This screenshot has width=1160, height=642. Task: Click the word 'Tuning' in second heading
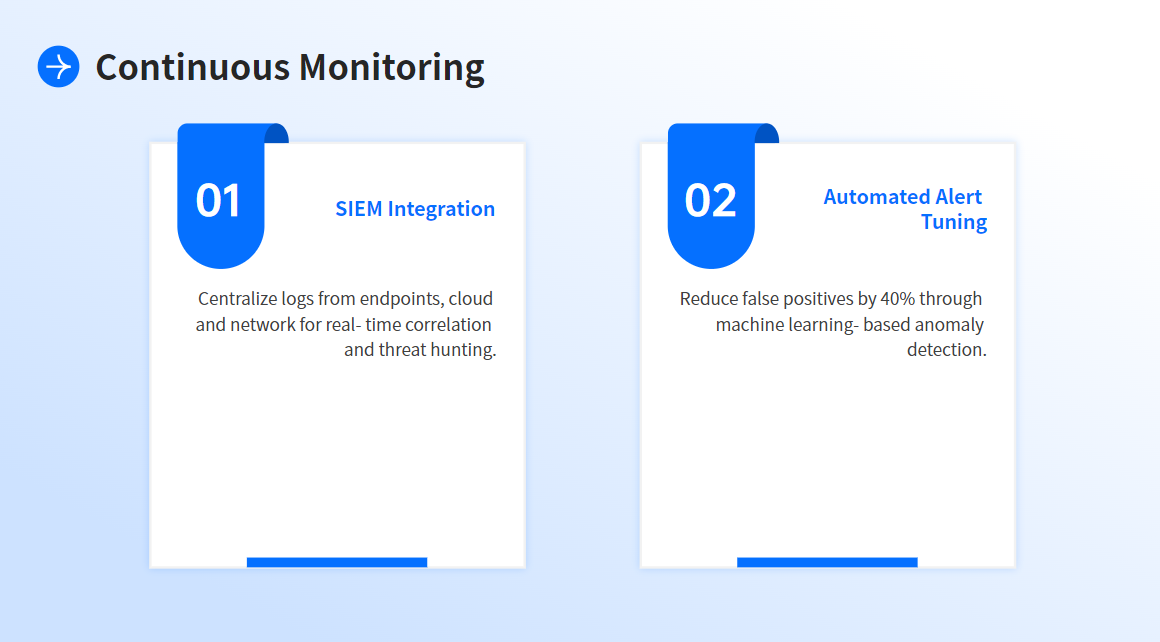[x=953, y=222]
